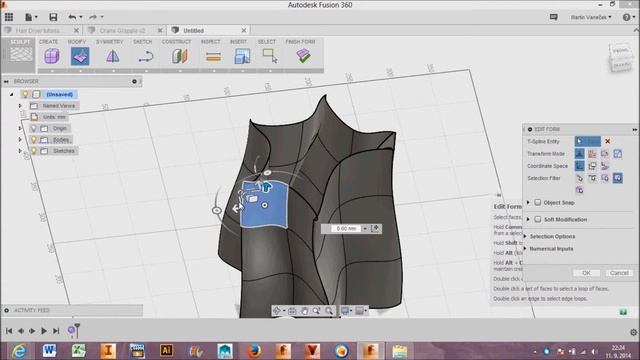Click the Pan hand tool
Screen dimensions: 640x360
click(304, 311)
